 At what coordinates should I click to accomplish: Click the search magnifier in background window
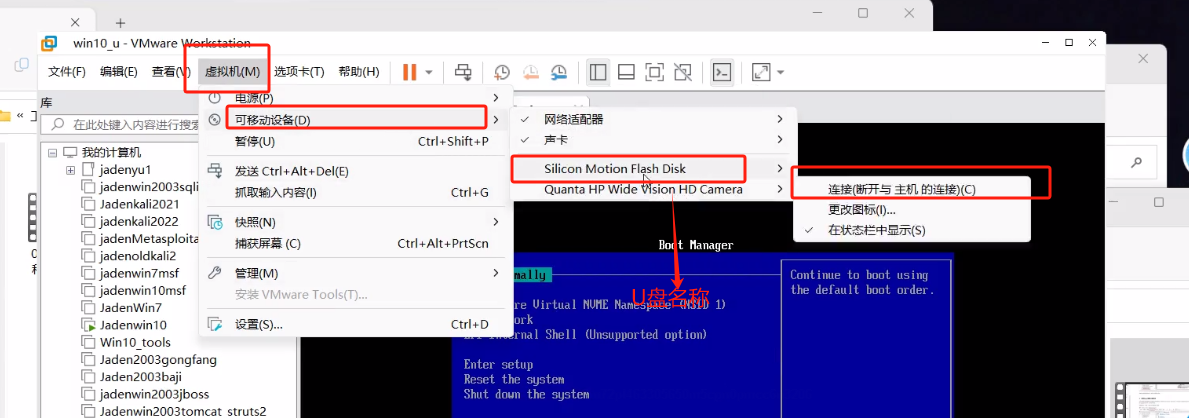click(x=1137, y=162)
